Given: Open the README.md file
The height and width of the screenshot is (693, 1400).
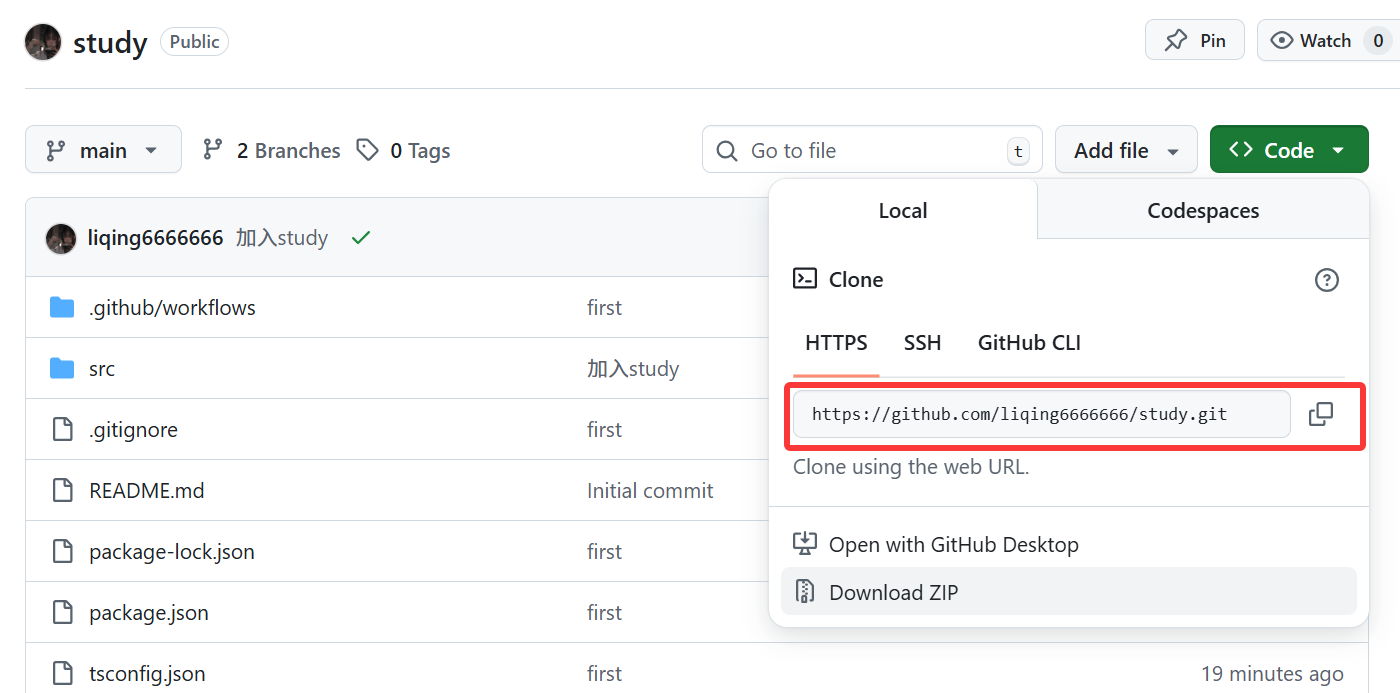Looking at the screenshot, I should click(x=146, y=491).
